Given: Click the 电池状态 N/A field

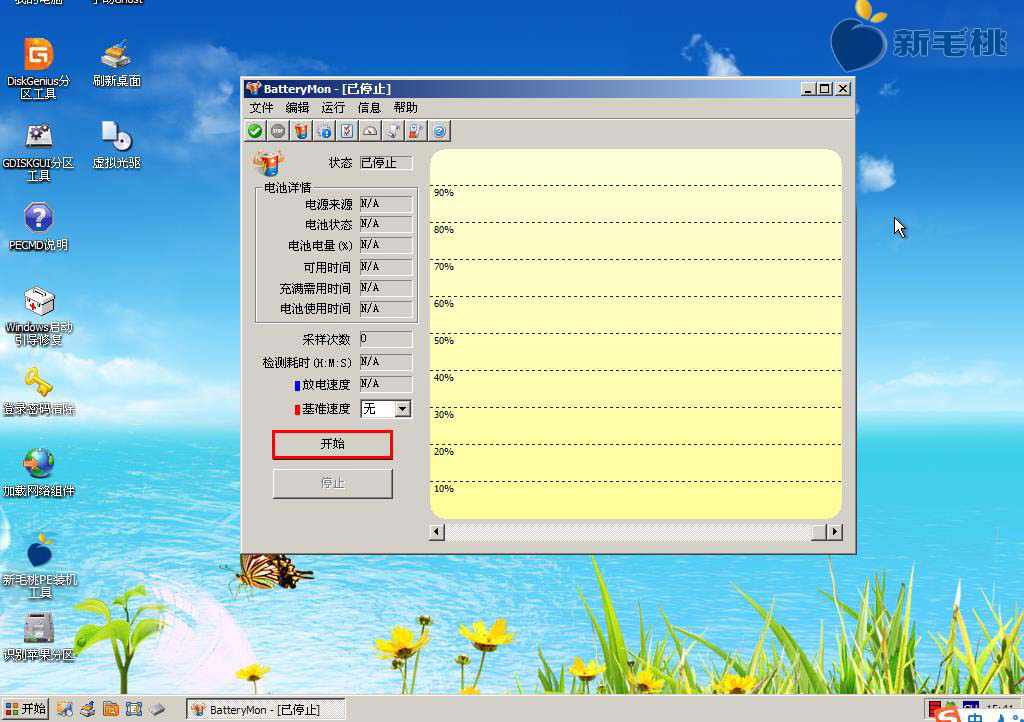Looking at the screenshot, I should click(x=386, y=224).
